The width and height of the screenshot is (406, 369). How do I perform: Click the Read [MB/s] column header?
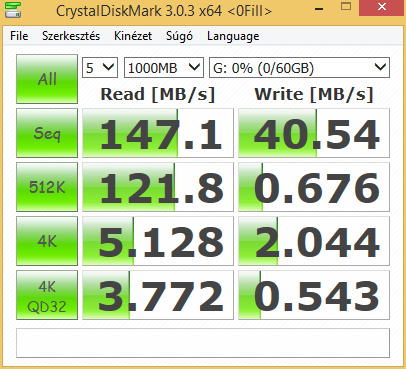(158, 94)
